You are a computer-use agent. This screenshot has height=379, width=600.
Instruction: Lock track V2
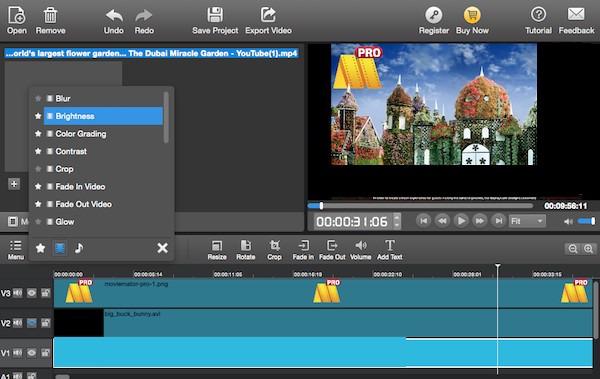click(46, 323)
